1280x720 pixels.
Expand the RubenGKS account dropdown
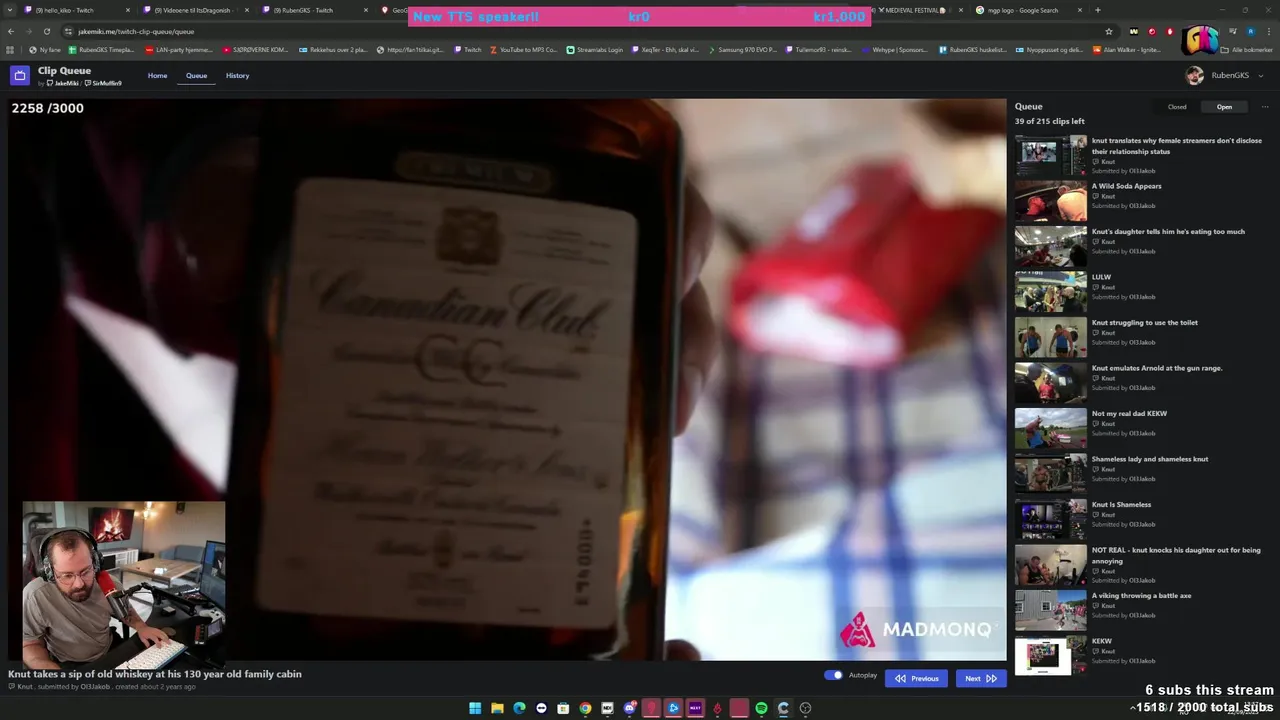point(1260,76)
